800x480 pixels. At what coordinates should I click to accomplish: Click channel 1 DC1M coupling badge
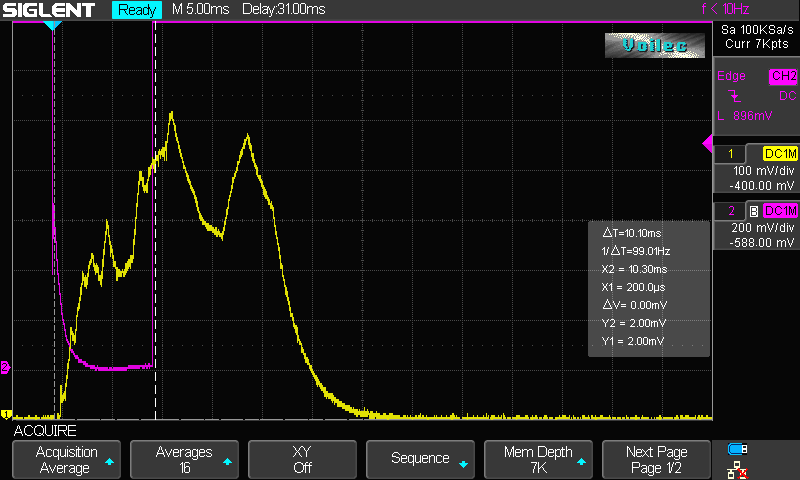(x=780, y=154)
